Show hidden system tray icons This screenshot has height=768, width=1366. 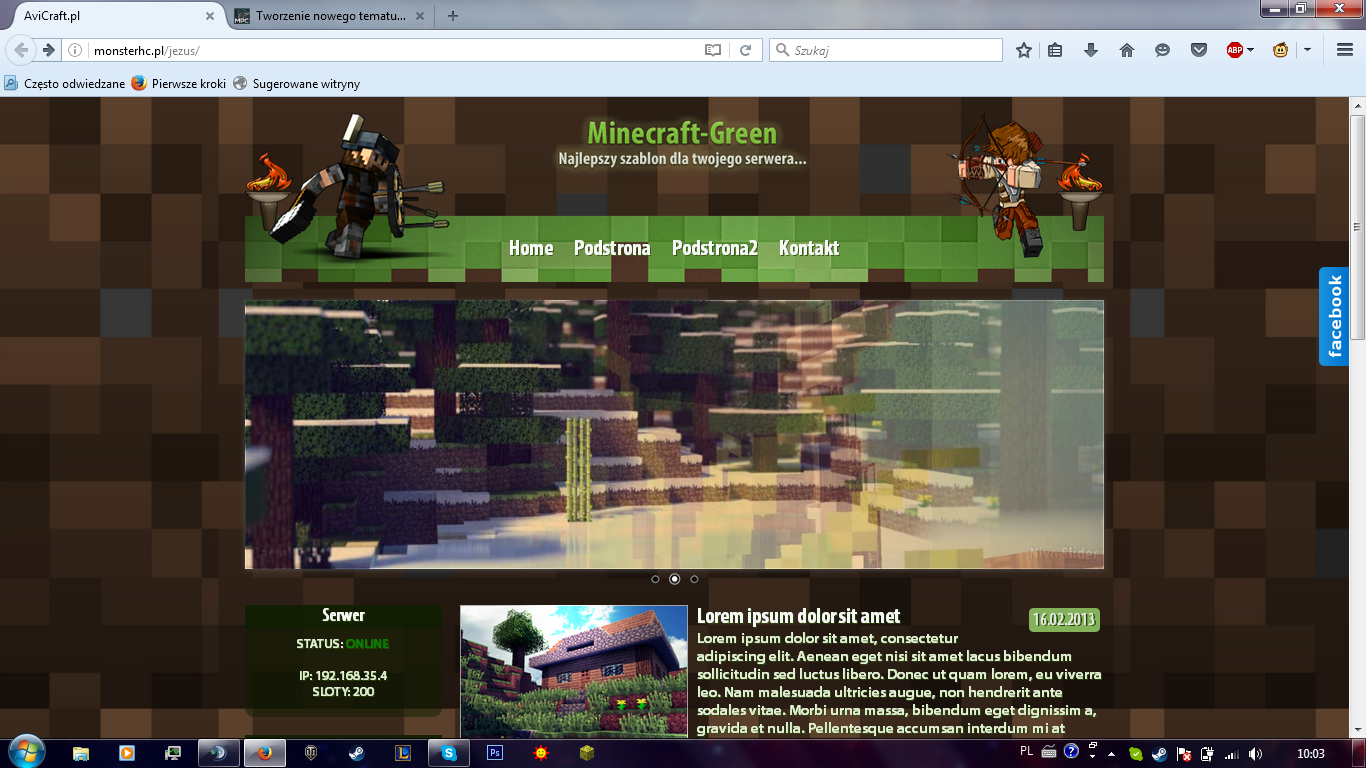tap(1111, 754)
